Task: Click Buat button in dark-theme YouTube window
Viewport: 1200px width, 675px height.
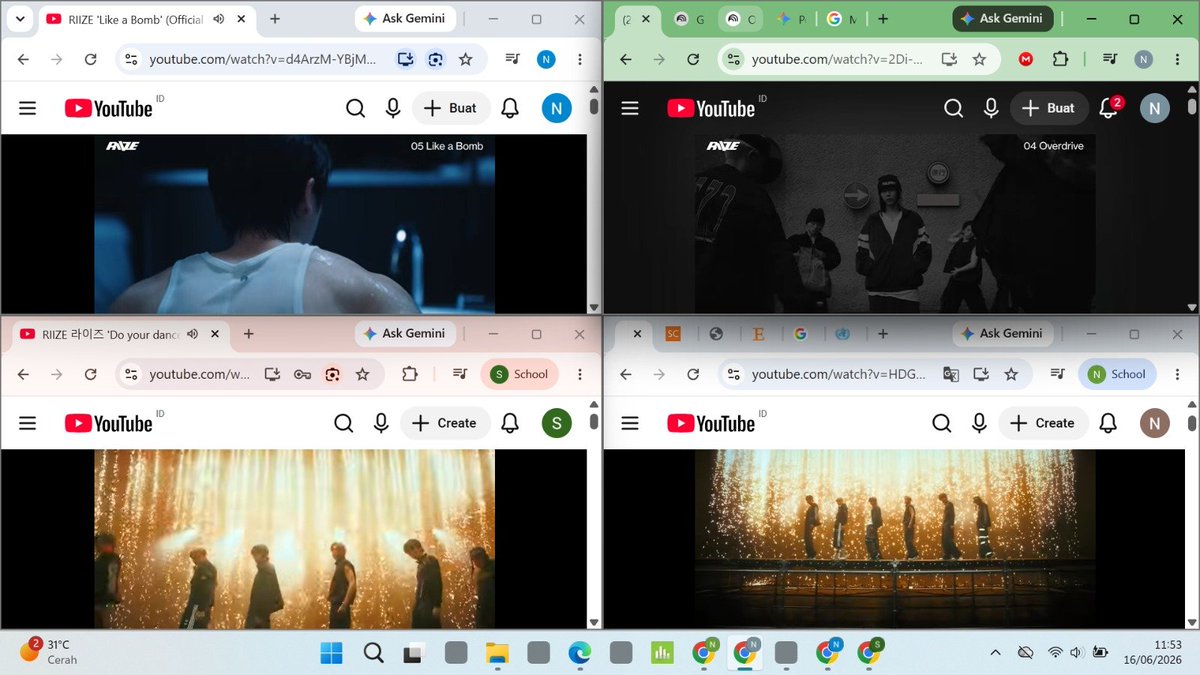Action: pyautogui.click(x=1048, y=108)
